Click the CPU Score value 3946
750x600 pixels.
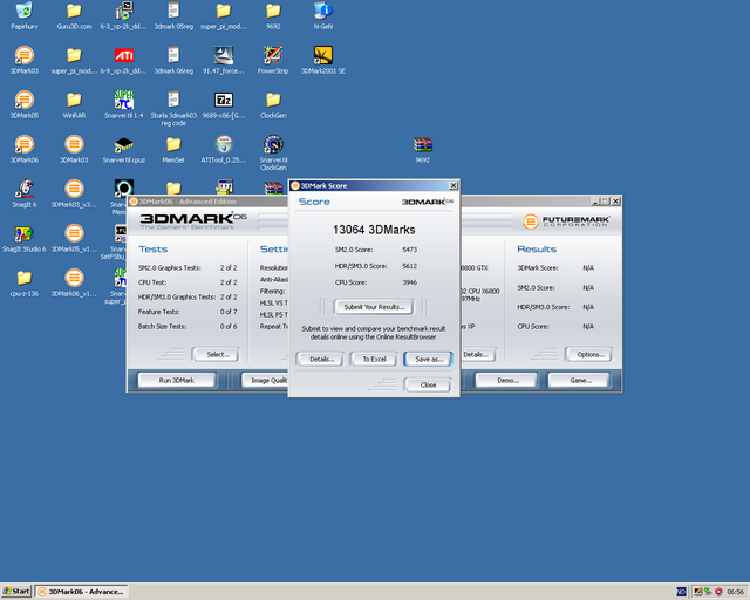tap(409, 283)
